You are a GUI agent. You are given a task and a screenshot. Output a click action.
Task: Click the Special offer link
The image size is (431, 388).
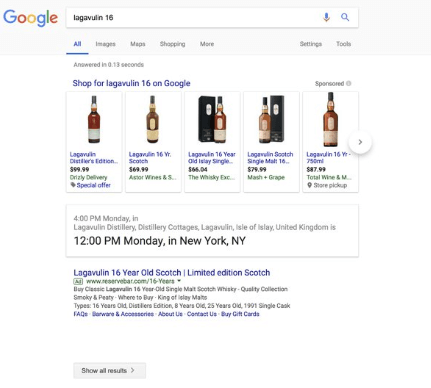point(94,185)
